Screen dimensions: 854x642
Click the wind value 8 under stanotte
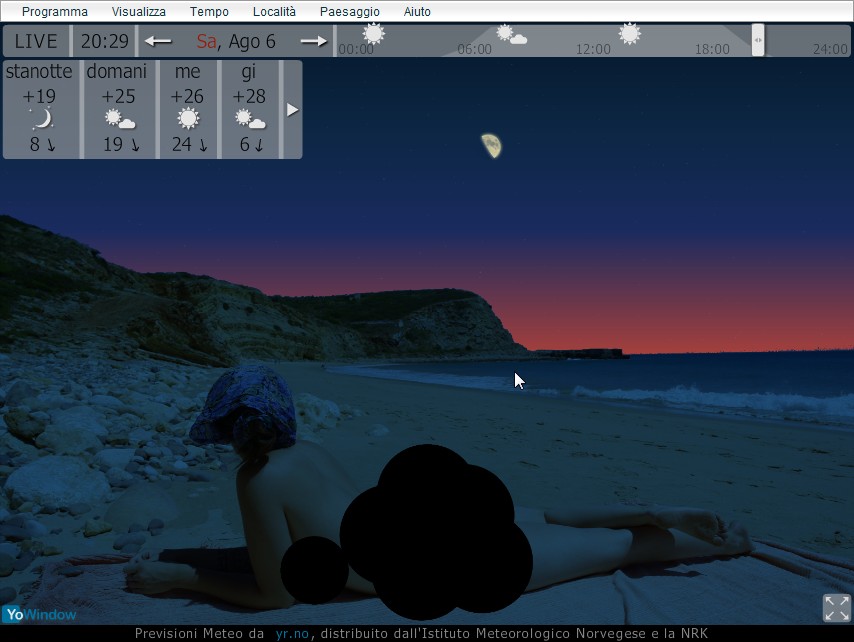coord(35,144)
